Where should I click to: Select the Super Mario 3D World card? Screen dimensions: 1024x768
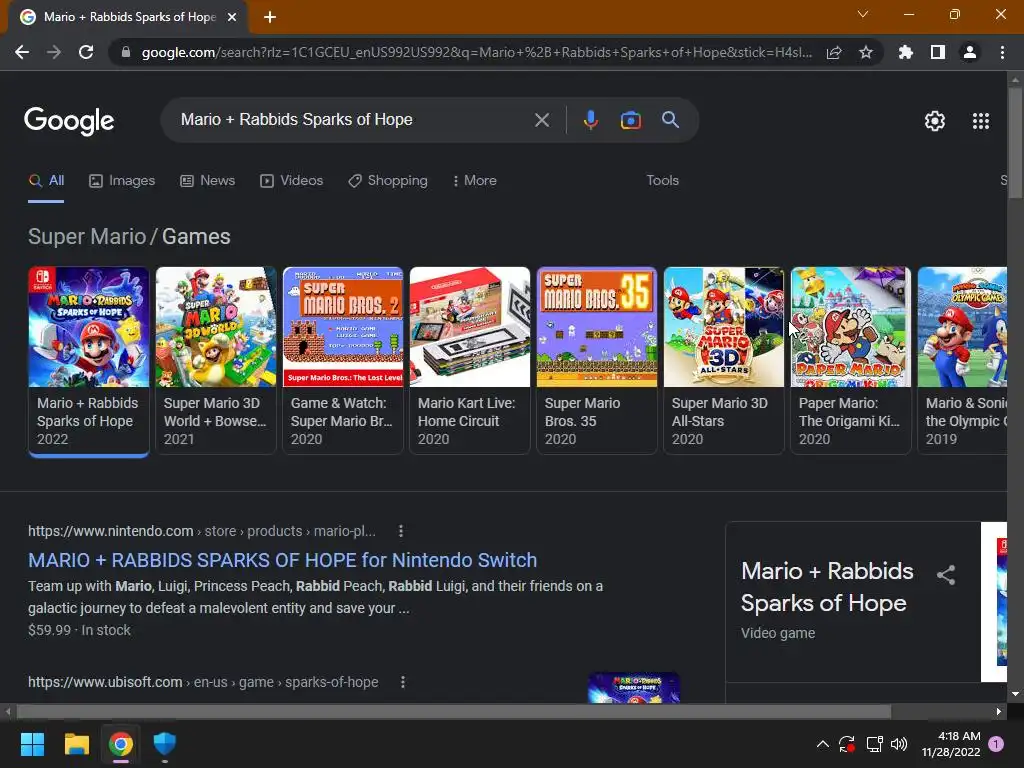216,360
